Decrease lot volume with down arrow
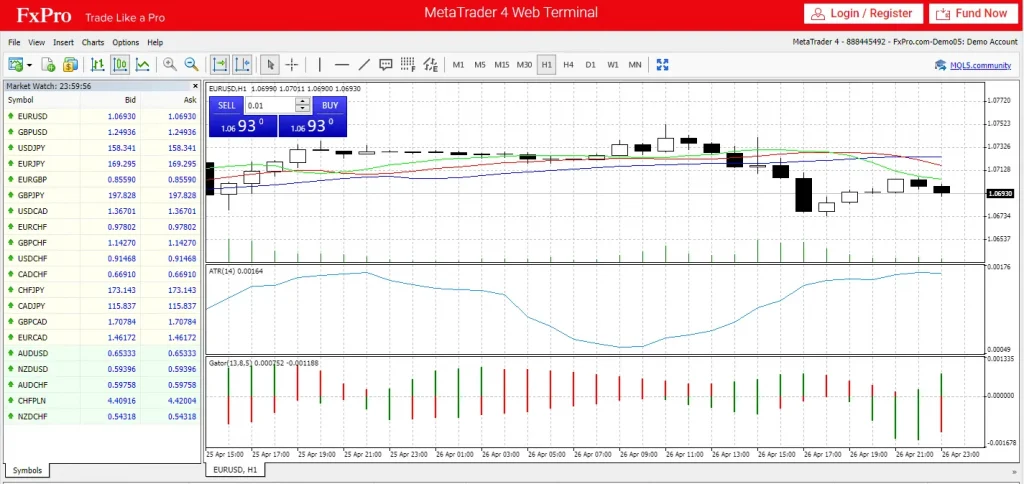This screenshot has height=484, width=1024. tap(303, 109)
